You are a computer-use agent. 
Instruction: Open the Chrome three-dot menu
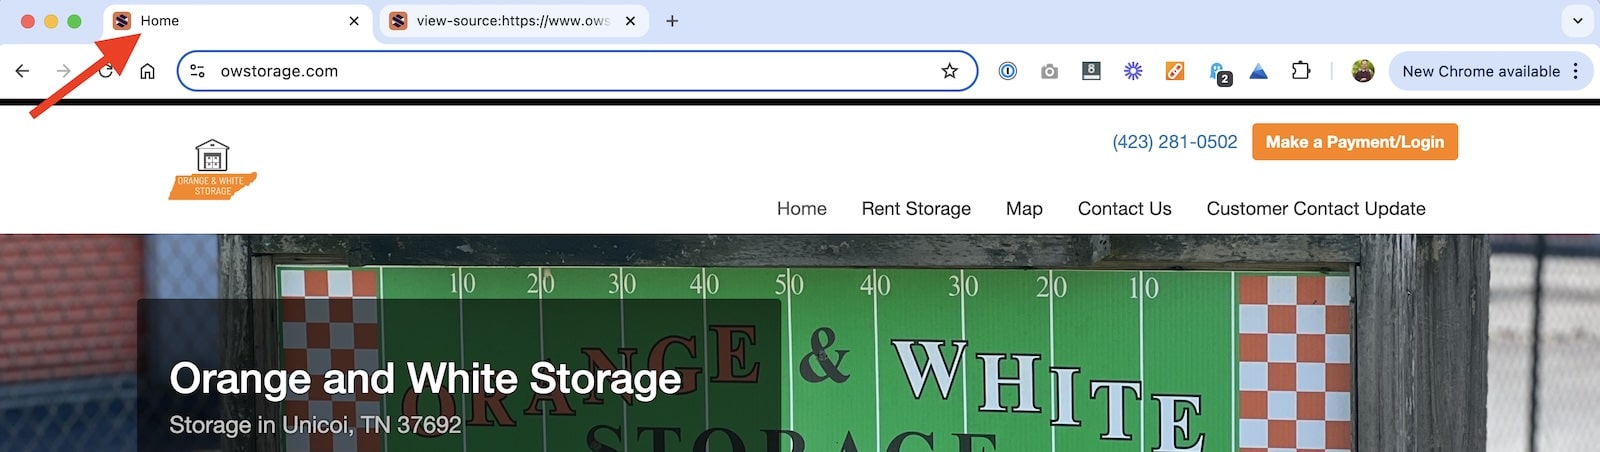[x=1576, y=71]
